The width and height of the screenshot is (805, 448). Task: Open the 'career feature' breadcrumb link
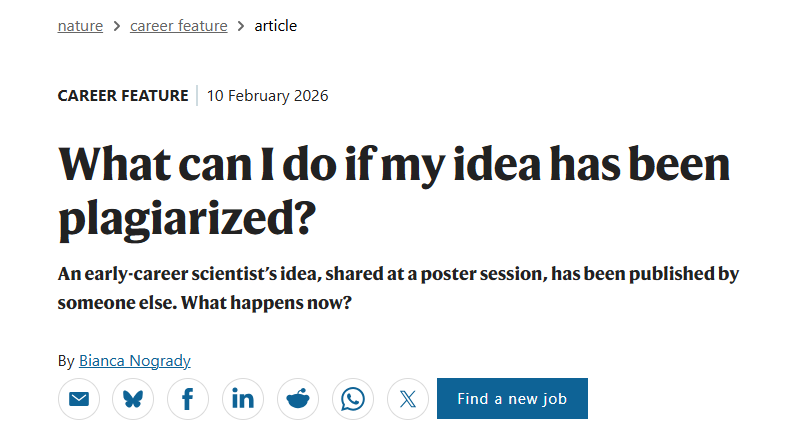coord(178,26)
